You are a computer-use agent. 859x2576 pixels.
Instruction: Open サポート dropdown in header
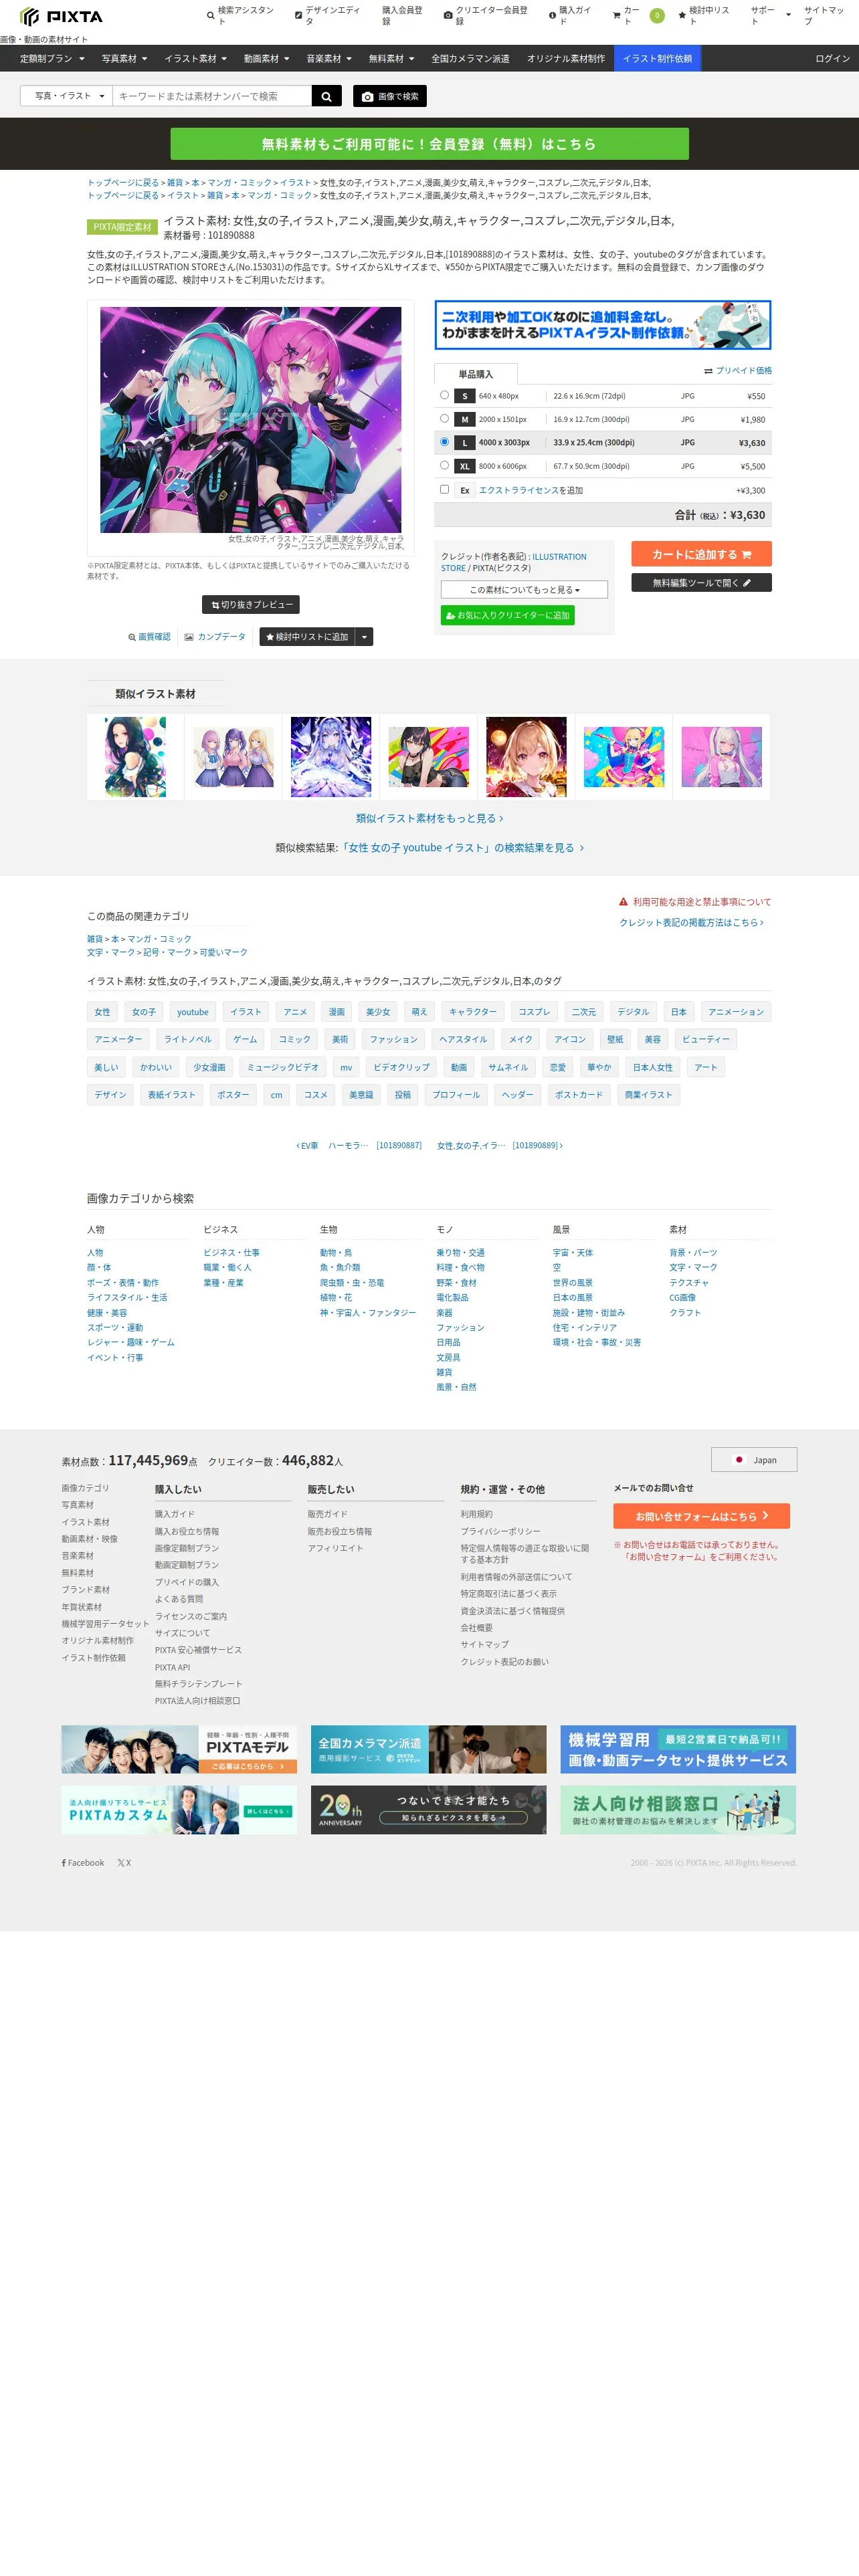tap(771, 16)
